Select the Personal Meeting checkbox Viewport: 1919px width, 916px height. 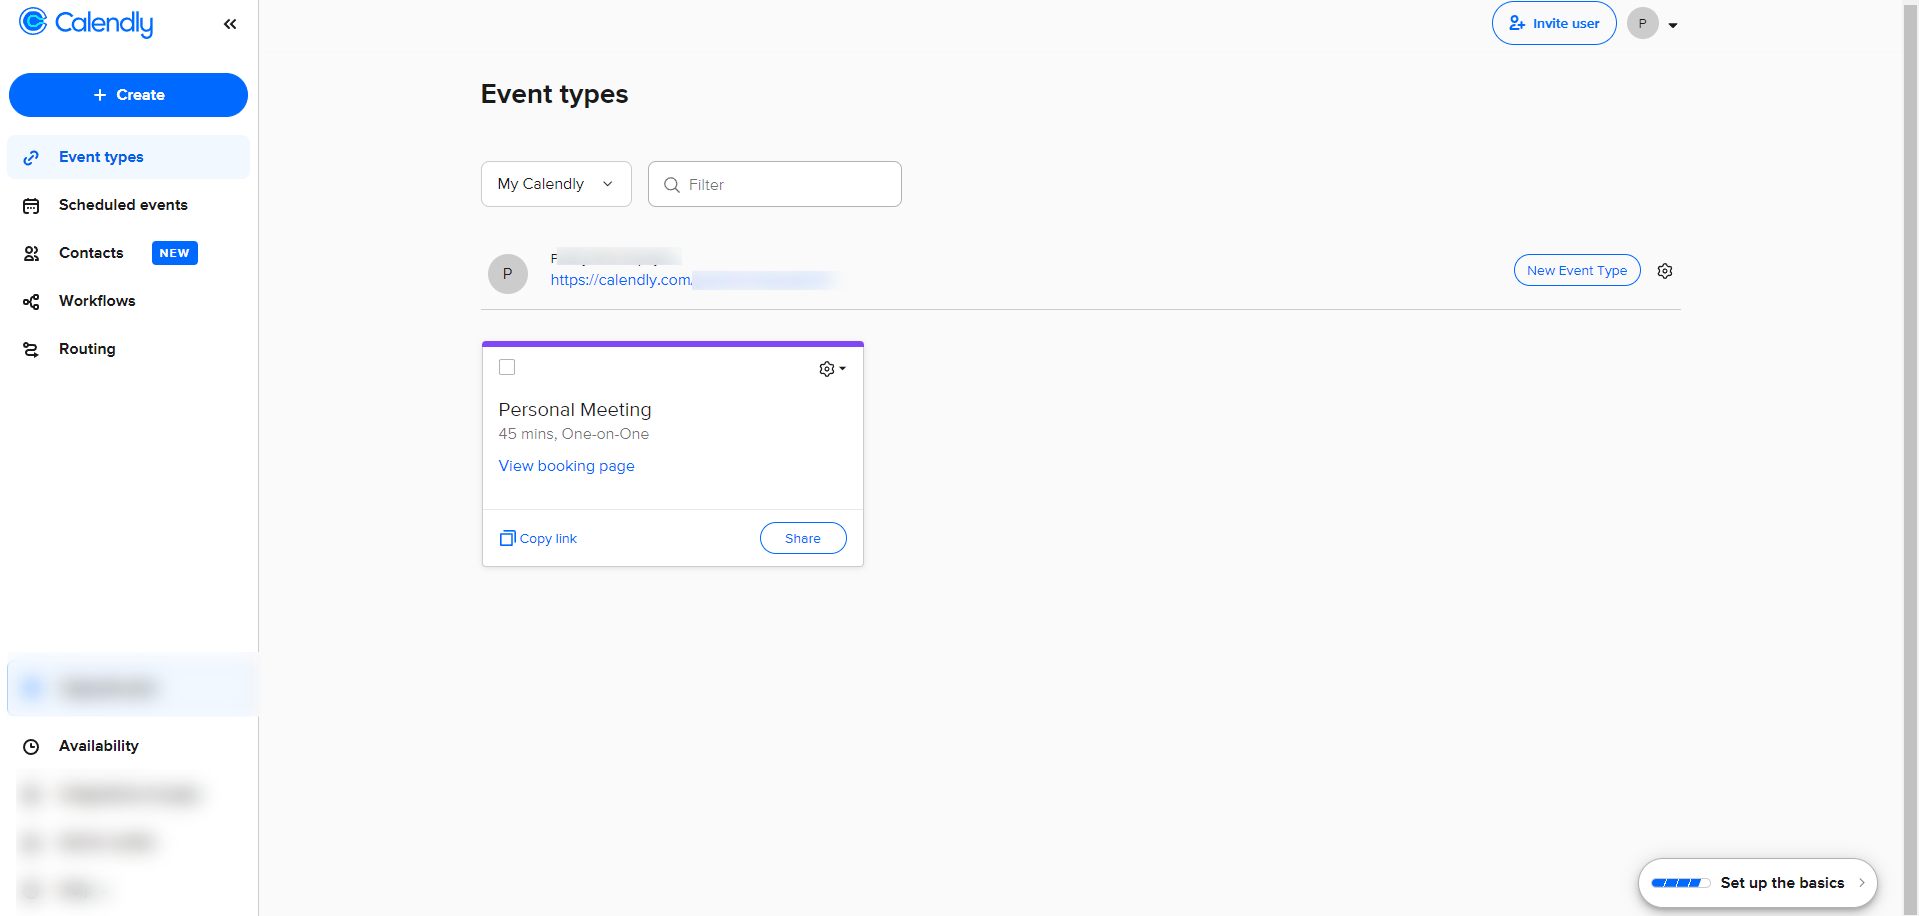click(507, 367)
